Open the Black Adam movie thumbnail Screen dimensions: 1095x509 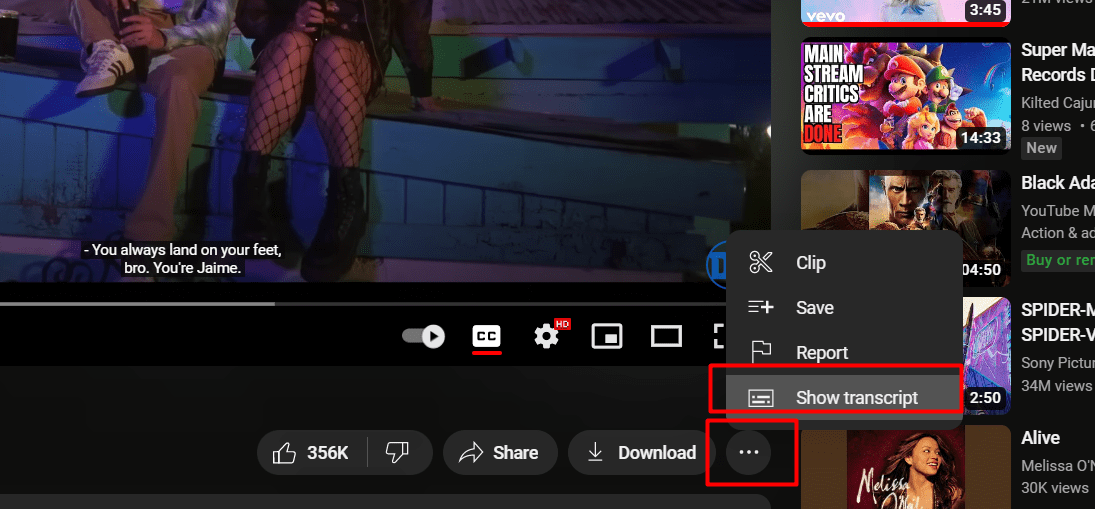906,228
